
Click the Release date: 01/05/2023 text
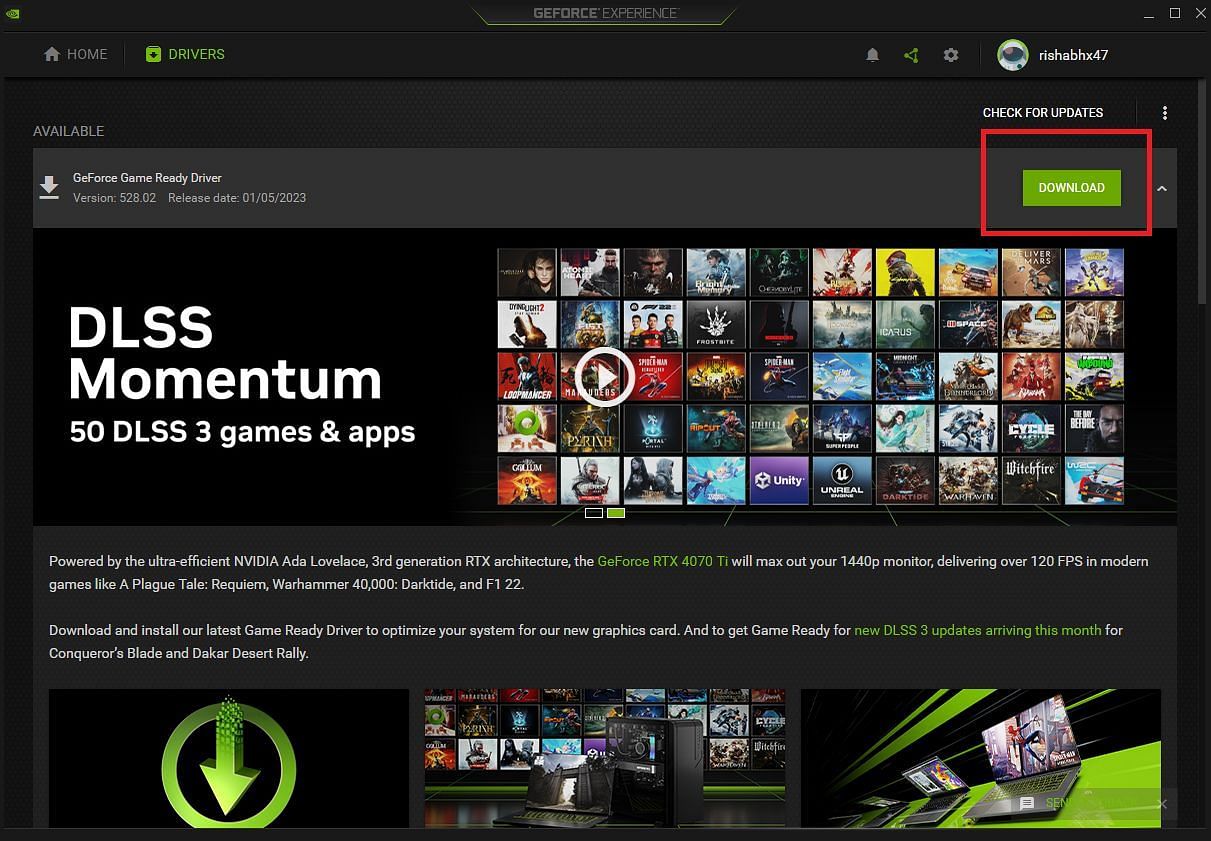pos(237,198)
